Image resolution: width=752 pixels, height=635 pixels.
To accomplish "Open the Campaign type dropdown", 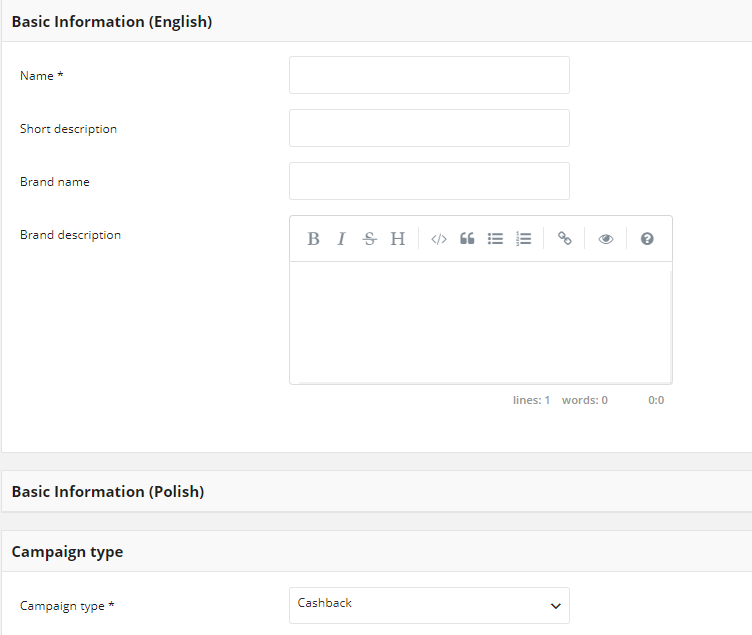I will [429, 605].
